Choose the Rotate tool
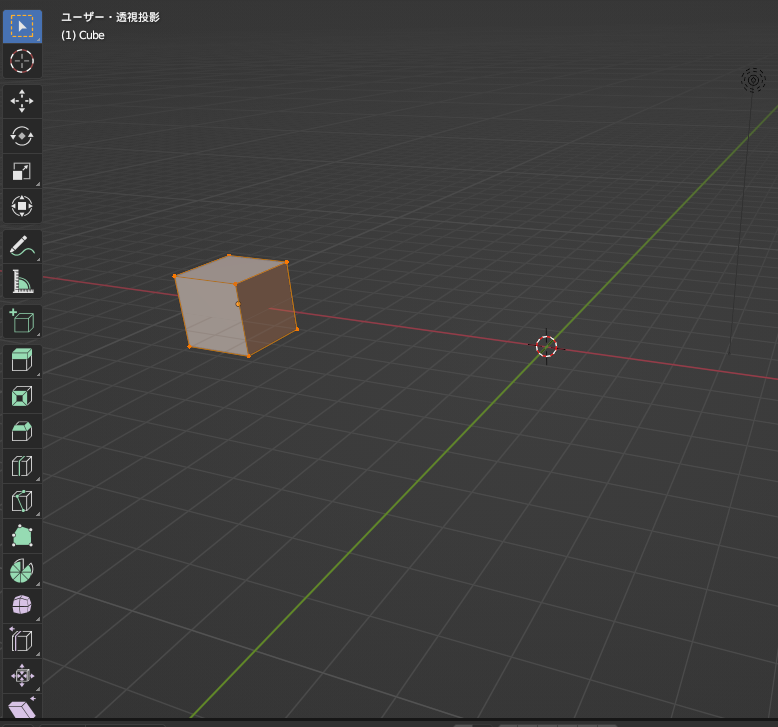Screen dimensions: 778x727 pyautogui.click(x=22, y=136)
